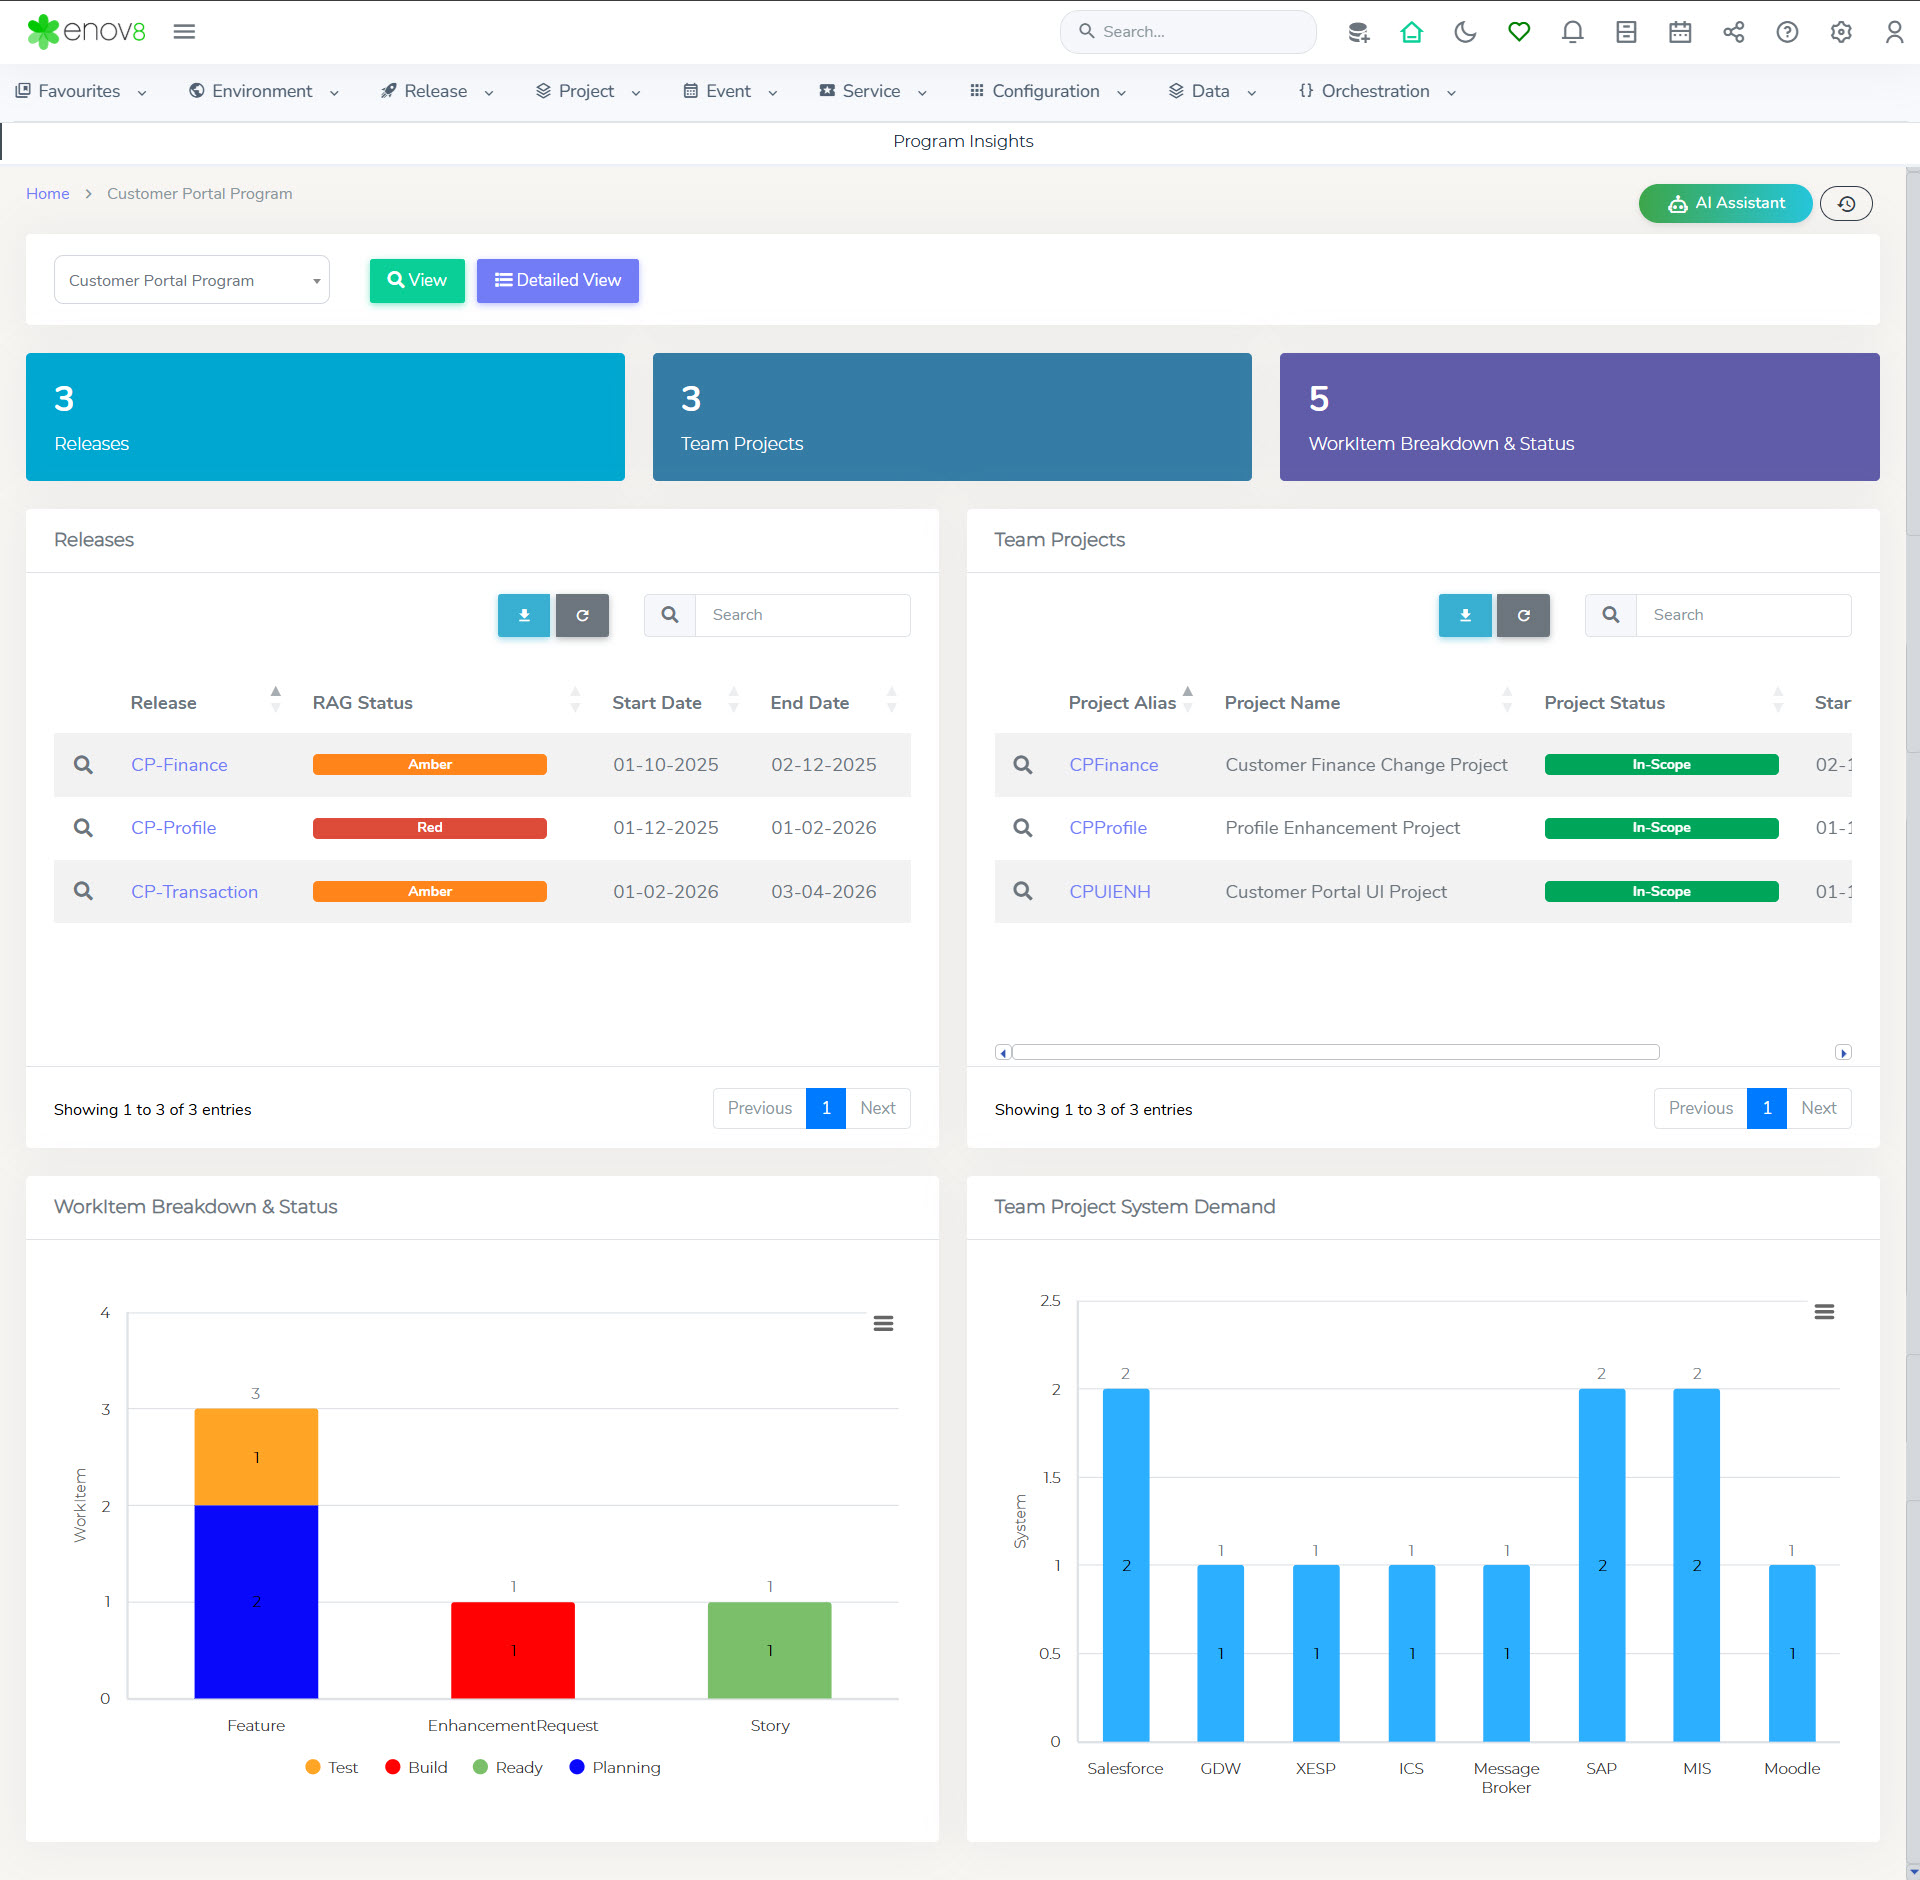This screenshot has height=1880, width=1920.
Task: Toggle dark mode moon icon
Action: coord(1465,32)
